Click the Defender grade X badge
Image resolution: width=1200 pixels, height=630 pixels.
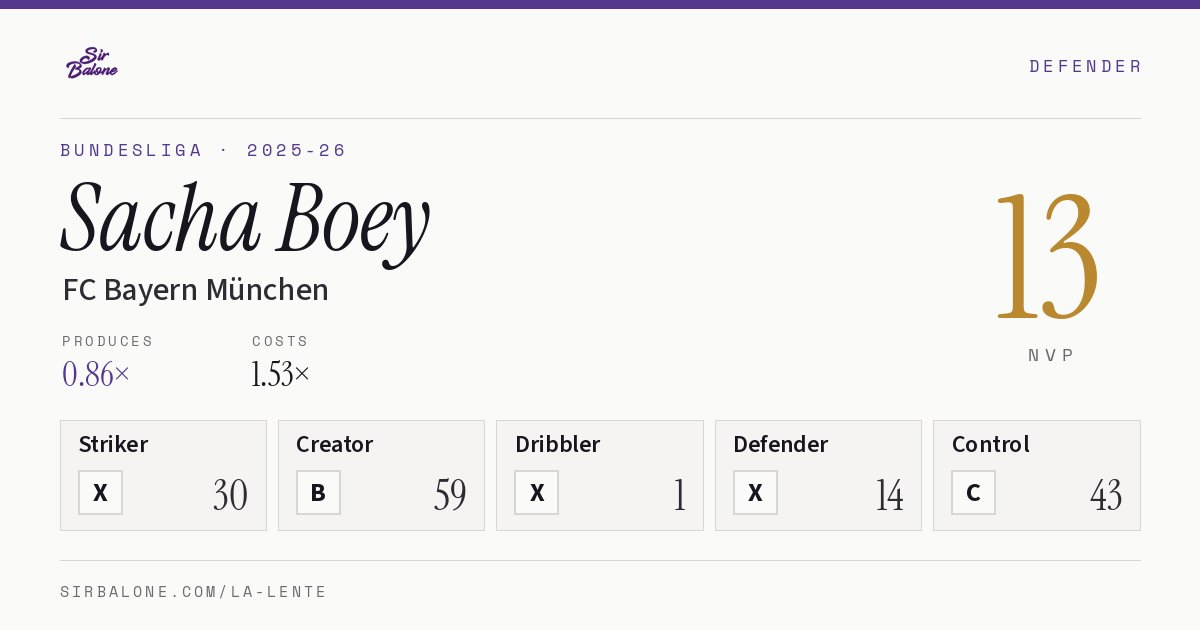(755, 492)
